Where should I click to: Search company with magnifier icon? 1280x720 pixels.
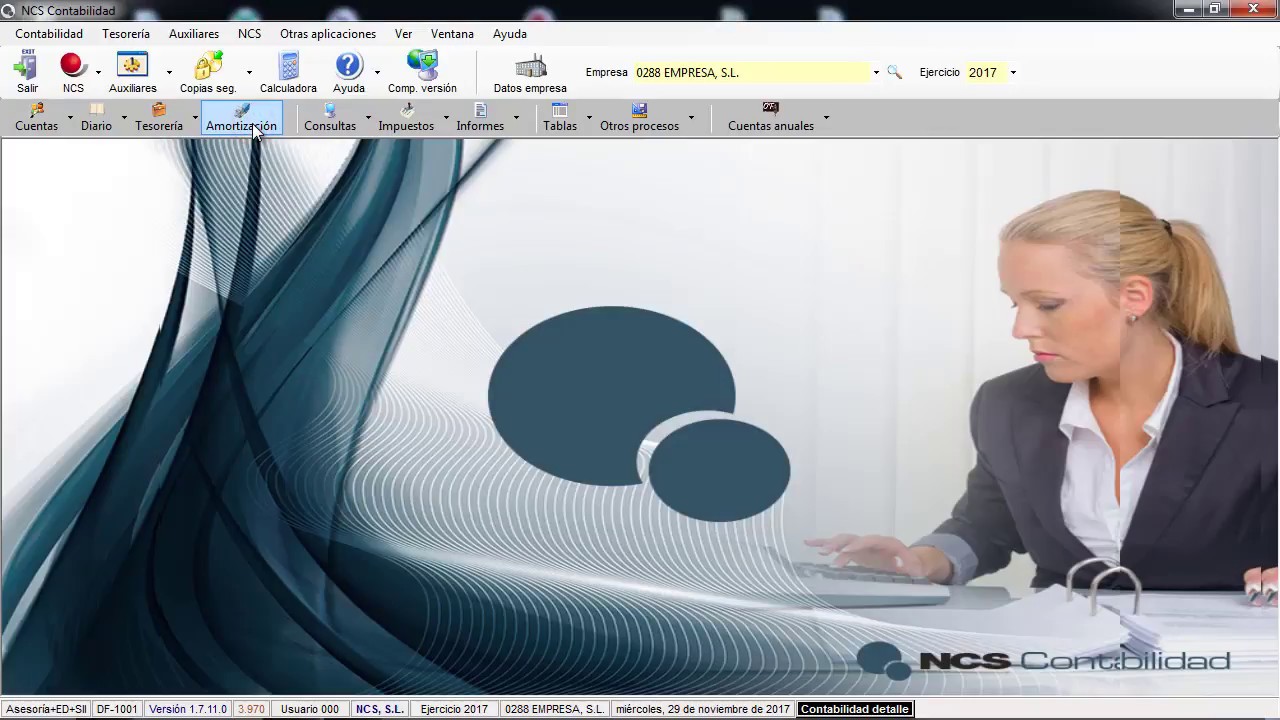(894, 72)
